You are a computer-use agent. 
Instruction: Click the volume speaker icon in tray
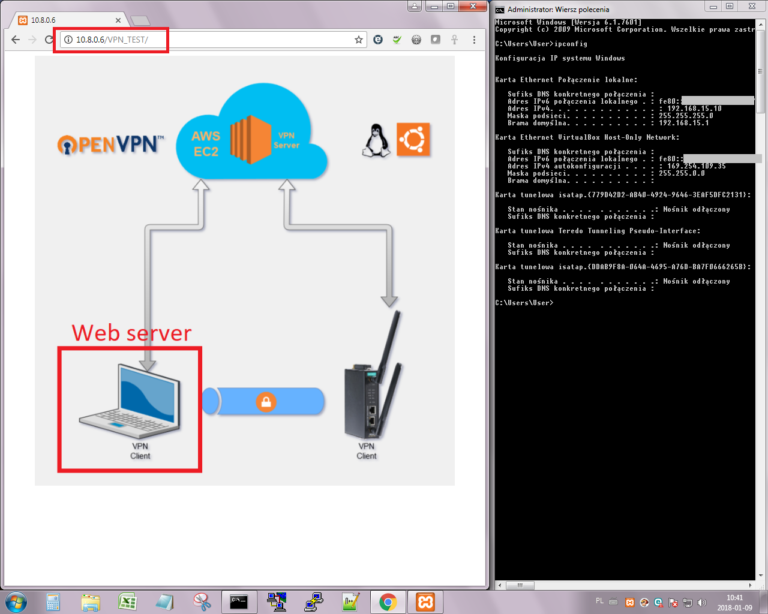click(702, 602)
